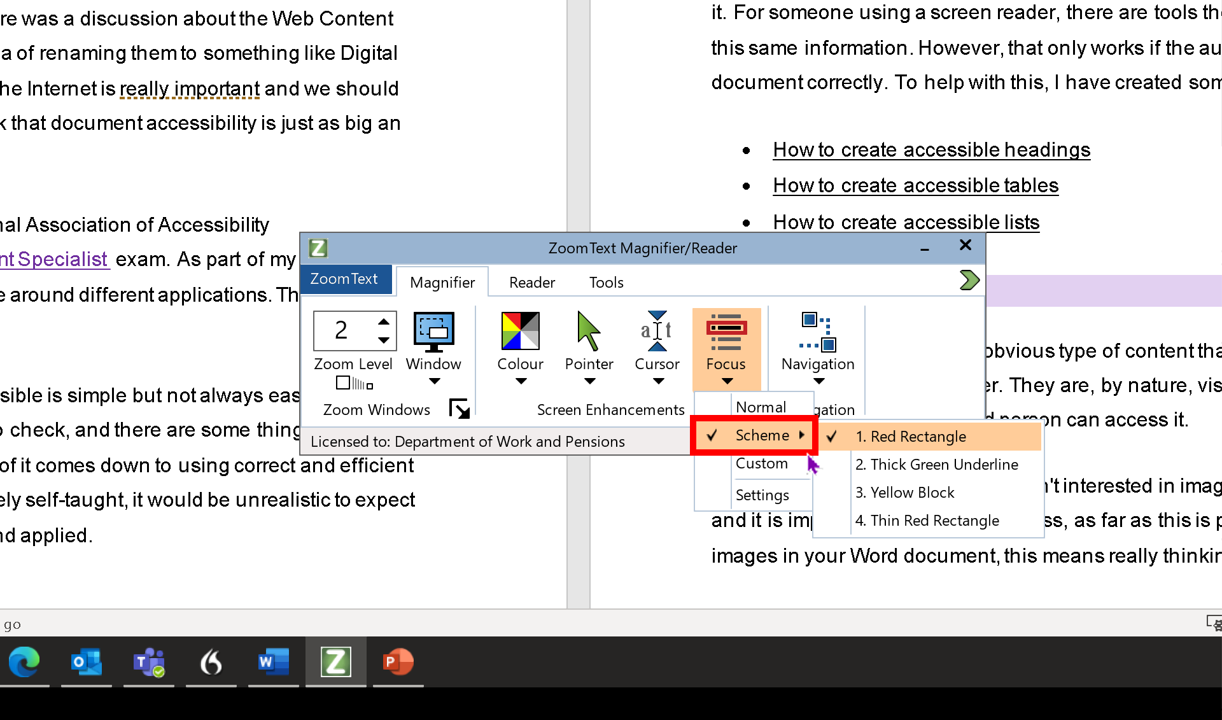Expand the Colour dropdown arrow
1222x720 pixels.
coord(520,381)
